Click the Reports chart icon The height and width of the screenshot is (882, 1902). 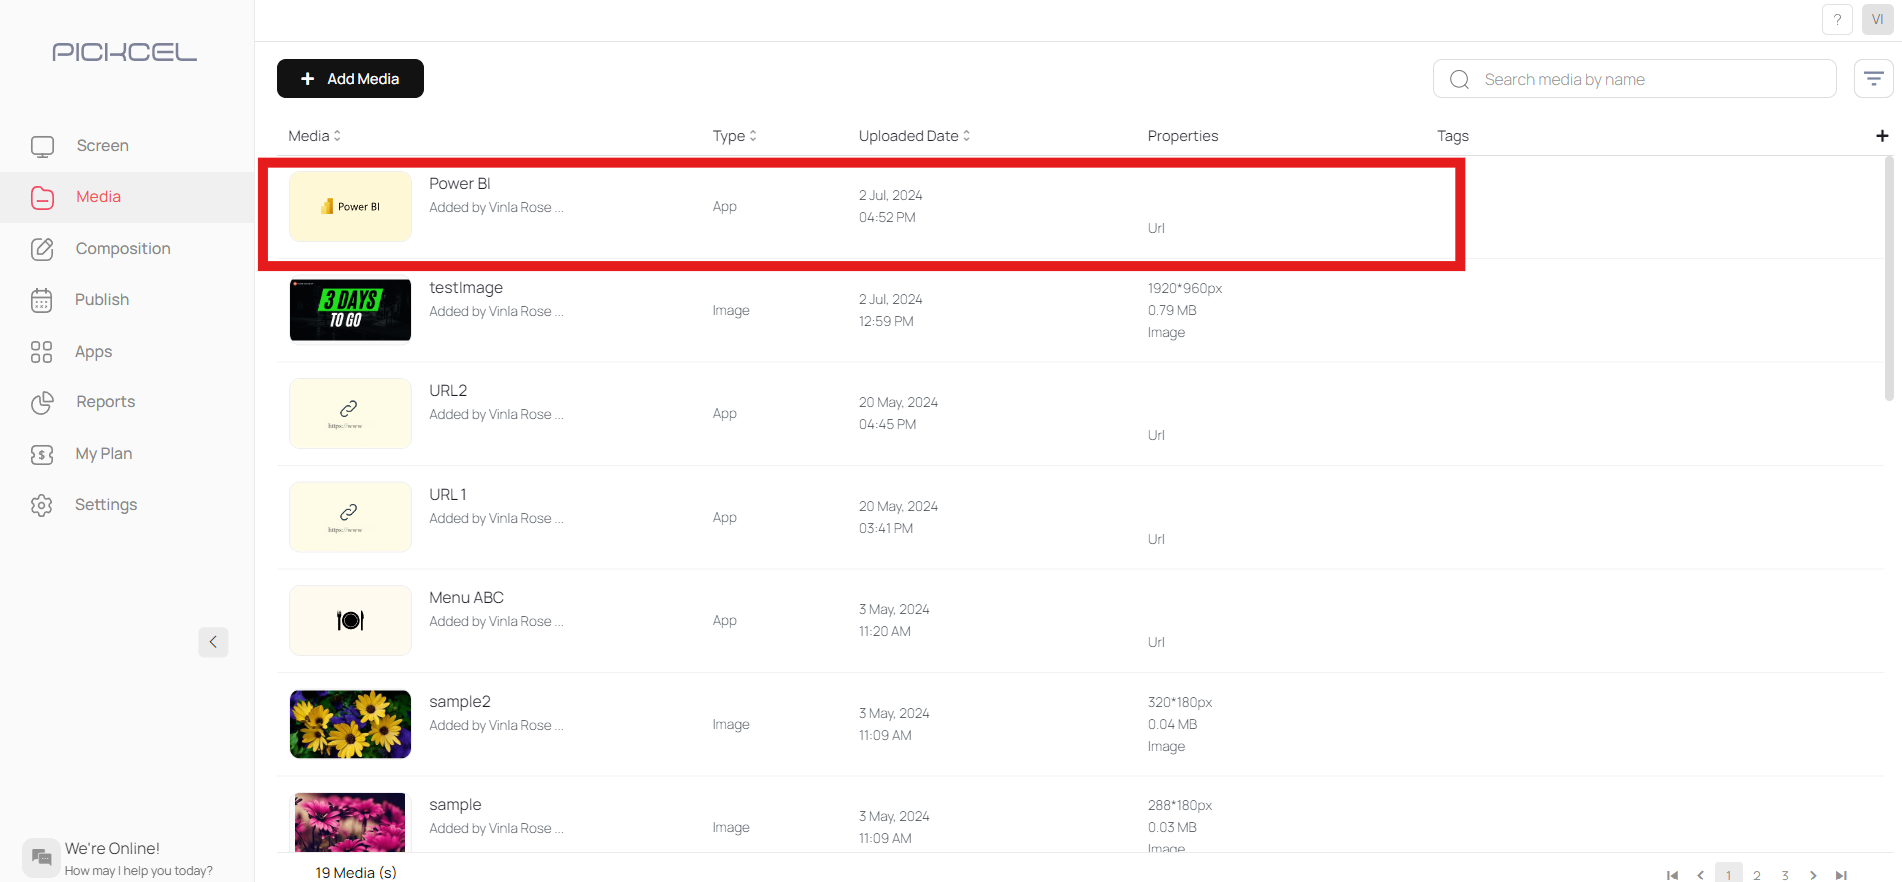click(x=42, y=402)
